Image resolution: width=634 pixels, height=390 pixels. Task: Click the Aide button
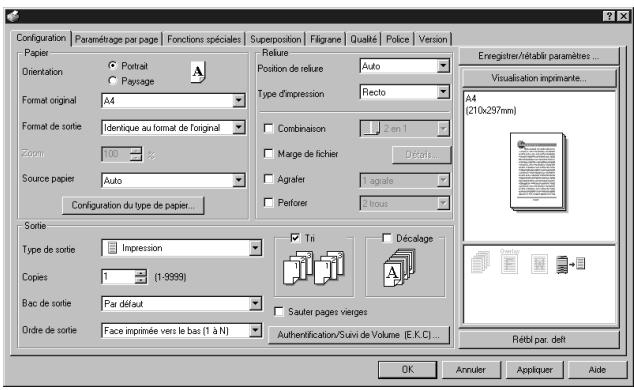(597, 369)
